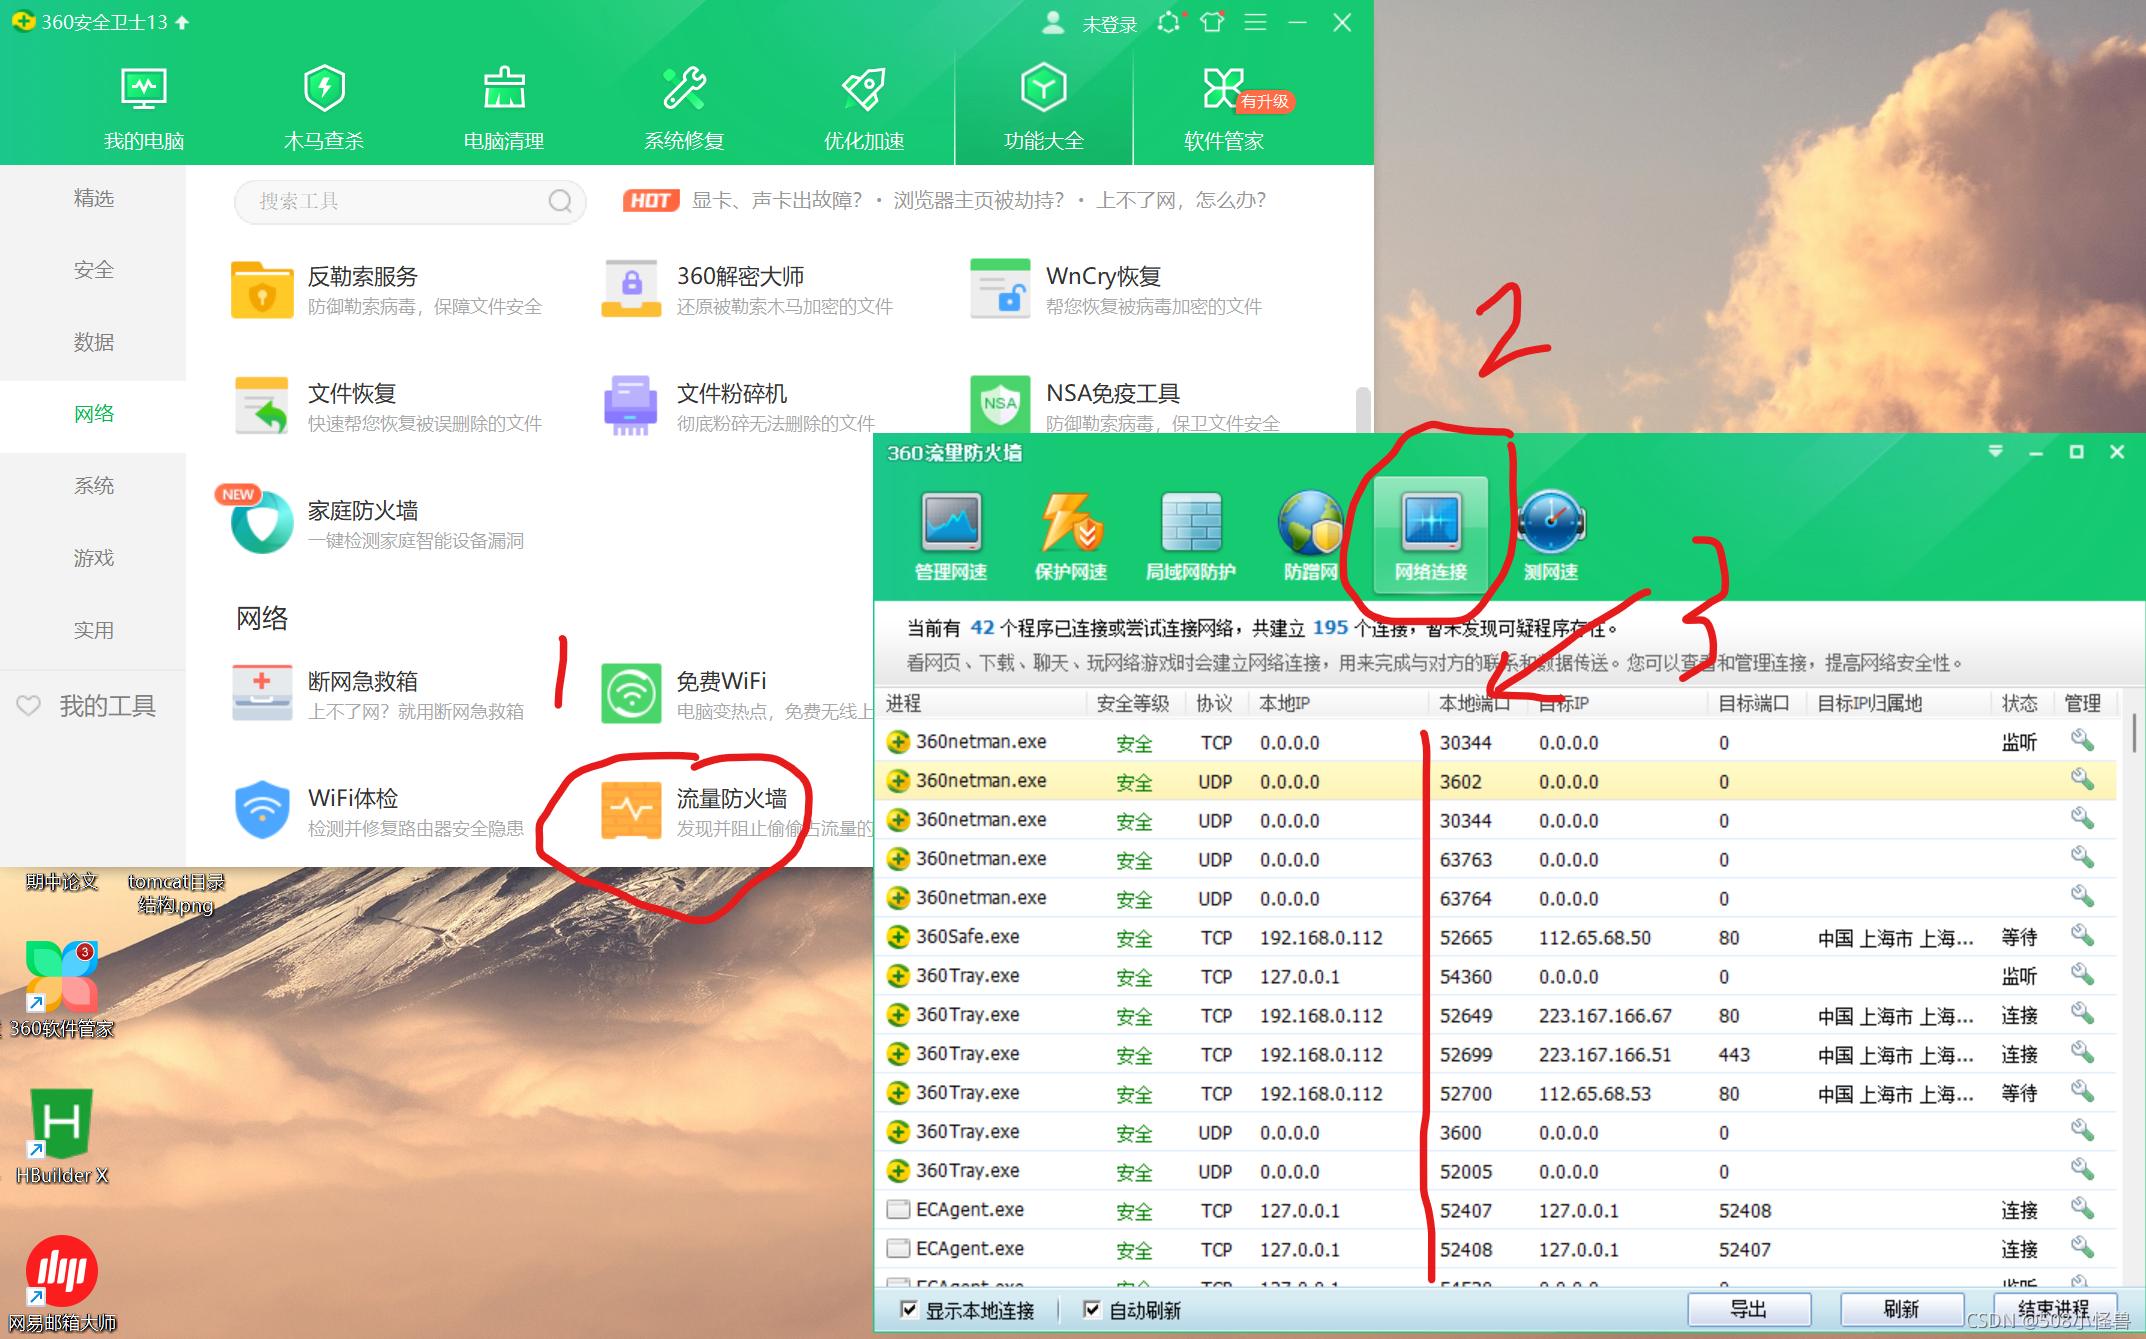
Task: Toggle the 显示本地连接 checkbox
Action: click(x=909, y=1309)
